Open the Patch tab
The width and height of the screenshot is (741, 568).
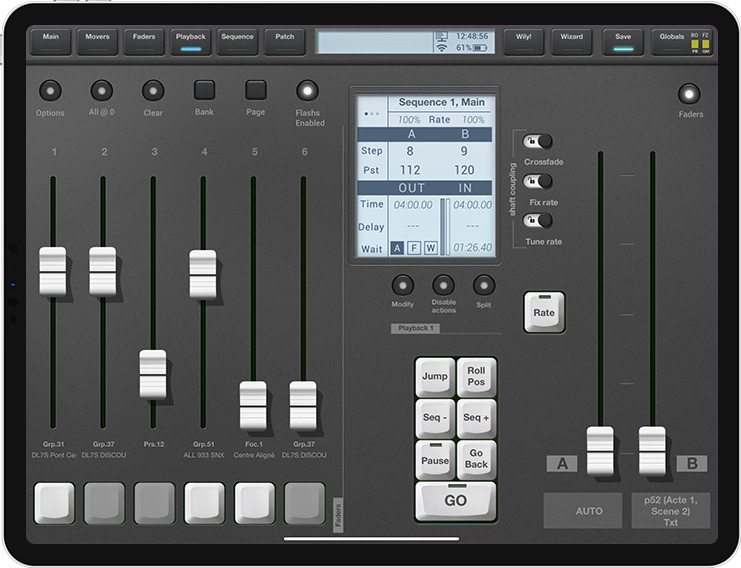coord(284,42)
